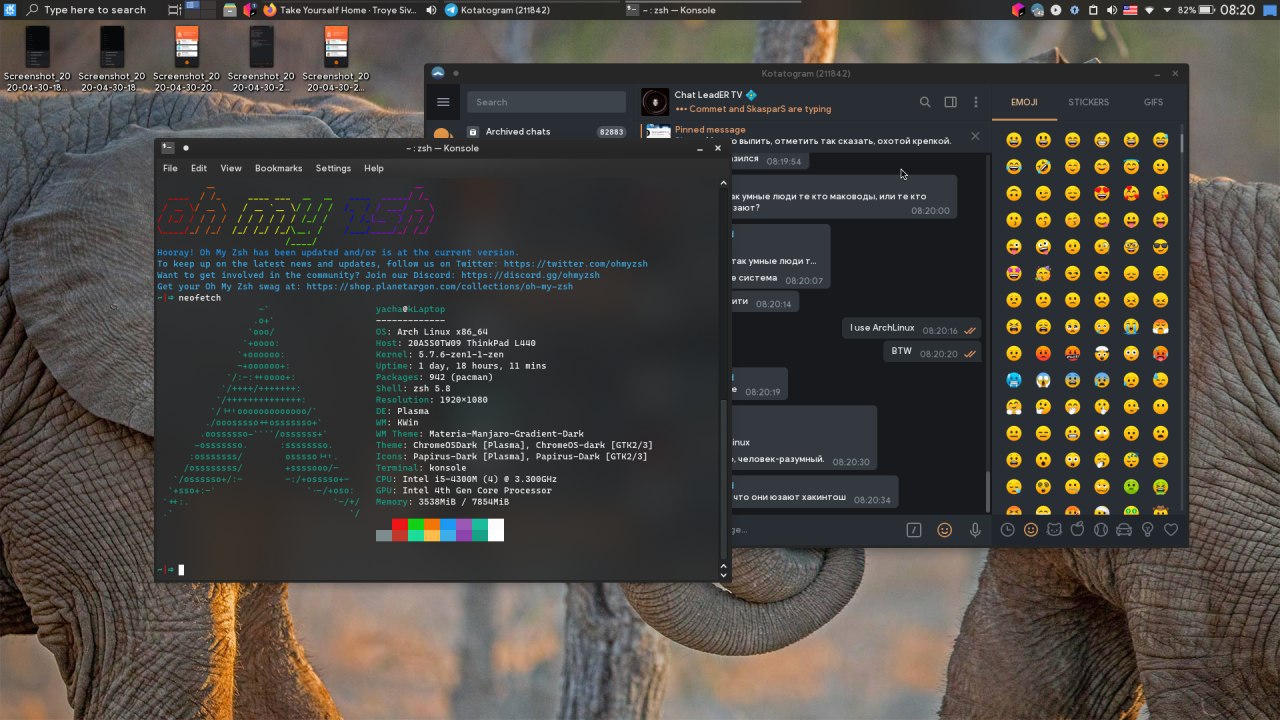The height and width of the screenshot is (720, 1280).
Task: Click Konsole scrollbar up arrow
Action: (724, 183)
